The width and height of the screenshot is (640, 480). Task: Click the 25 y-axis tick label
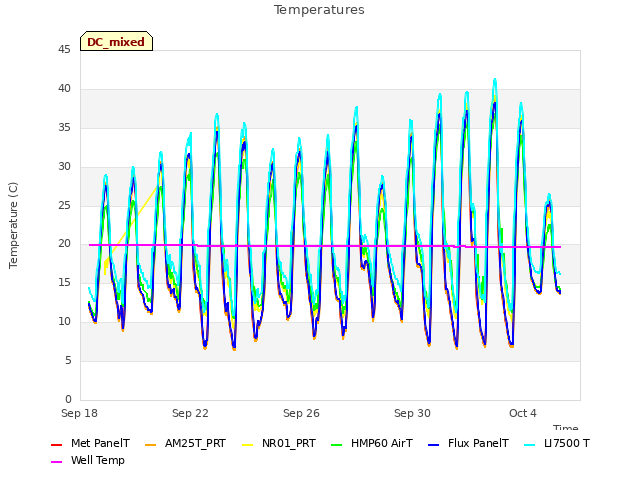[x=64, y=205]
